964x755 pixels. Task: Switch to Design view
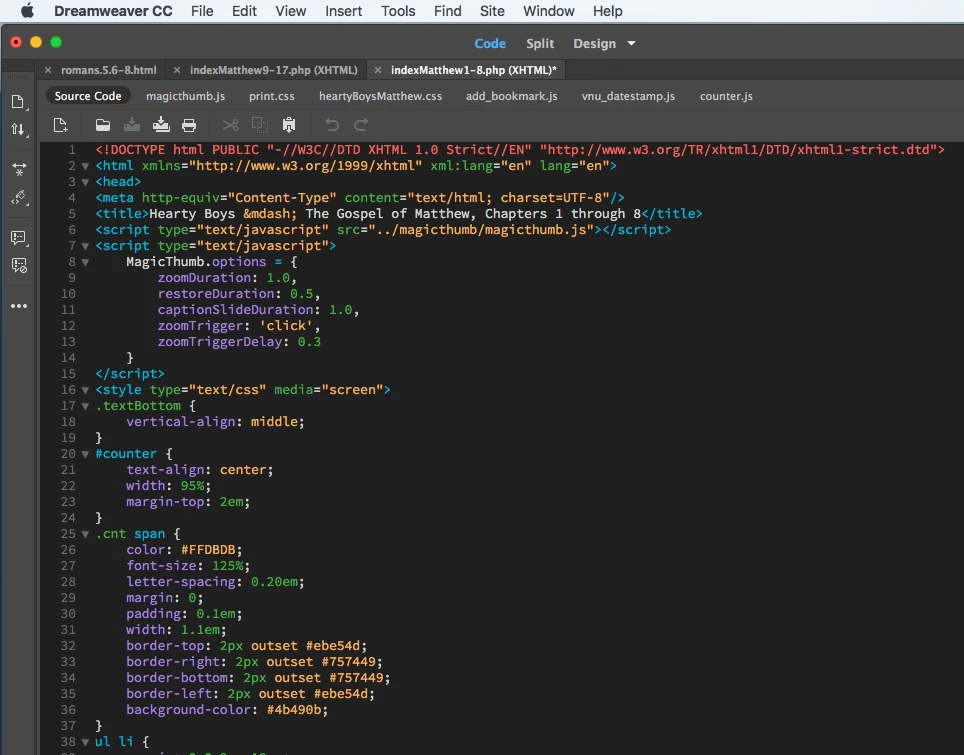pyautogui.click(x=595, y=44)
